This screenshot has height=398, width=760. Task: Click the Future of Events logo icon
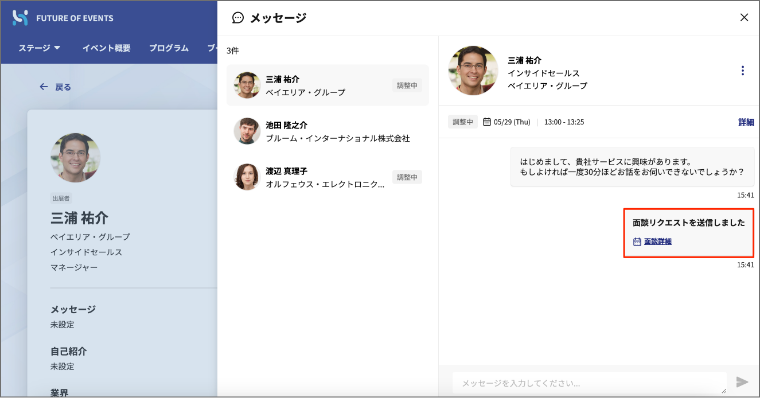coord(20,18)
